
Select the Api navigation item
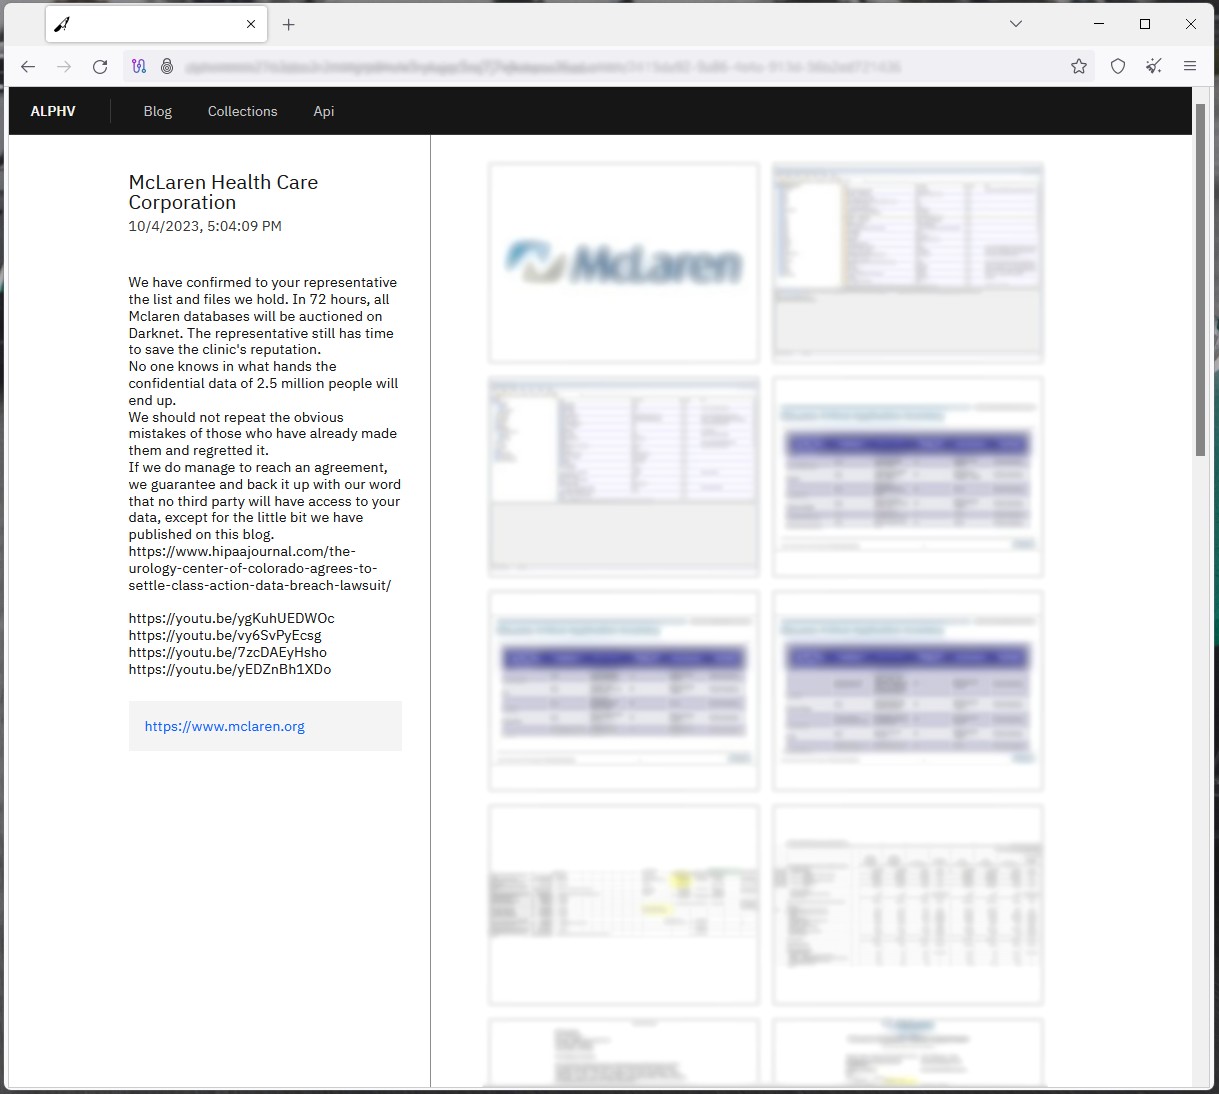pos(323,111)
